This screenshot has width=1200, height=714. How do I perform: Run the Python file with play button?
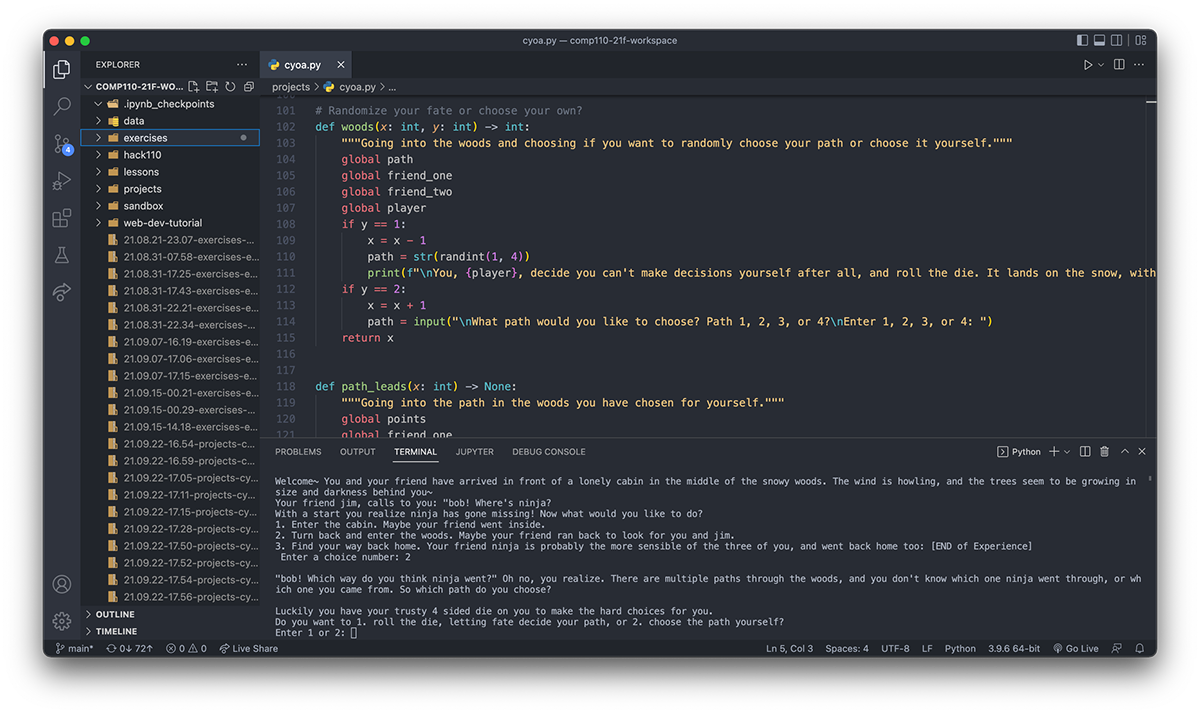click(1088, 65)
